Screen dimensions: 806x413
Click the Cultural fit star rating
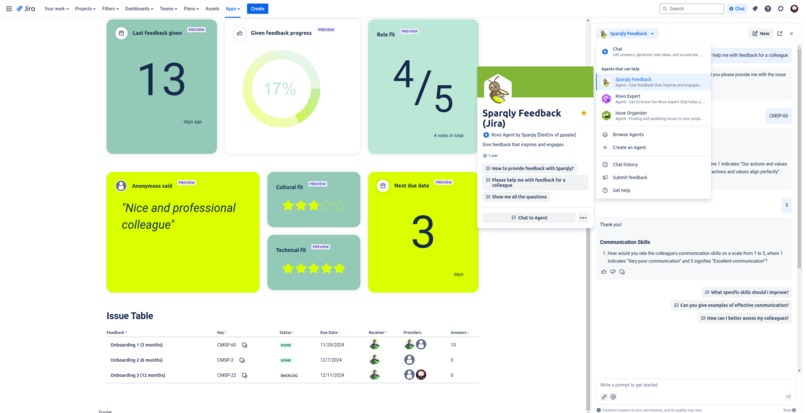coord(314,206)
